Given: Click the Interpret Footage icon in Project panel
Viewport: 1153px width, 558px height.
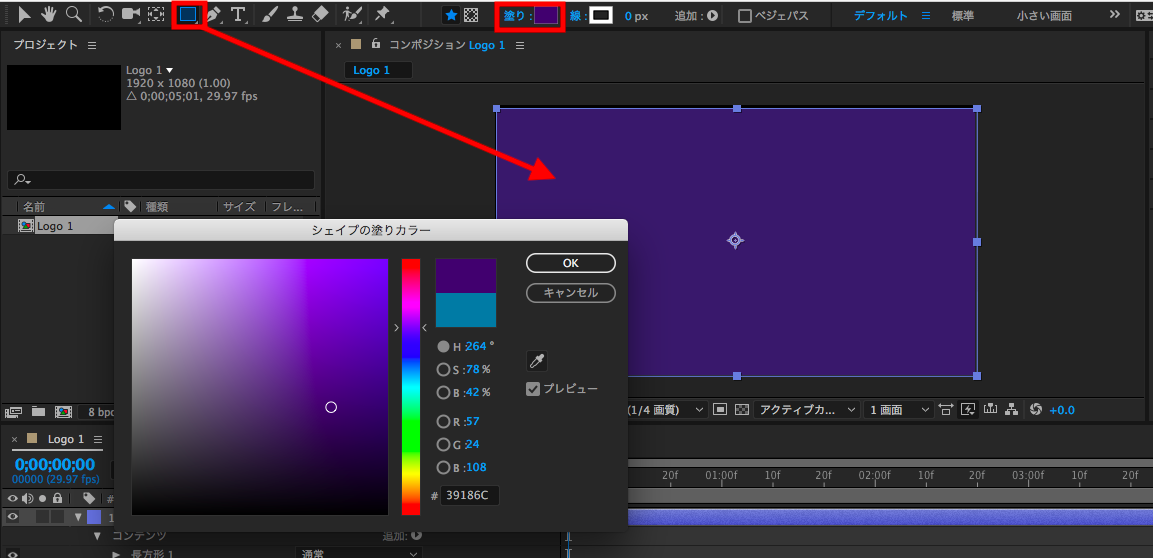Looking at the screenshot, I should (15, 412).
